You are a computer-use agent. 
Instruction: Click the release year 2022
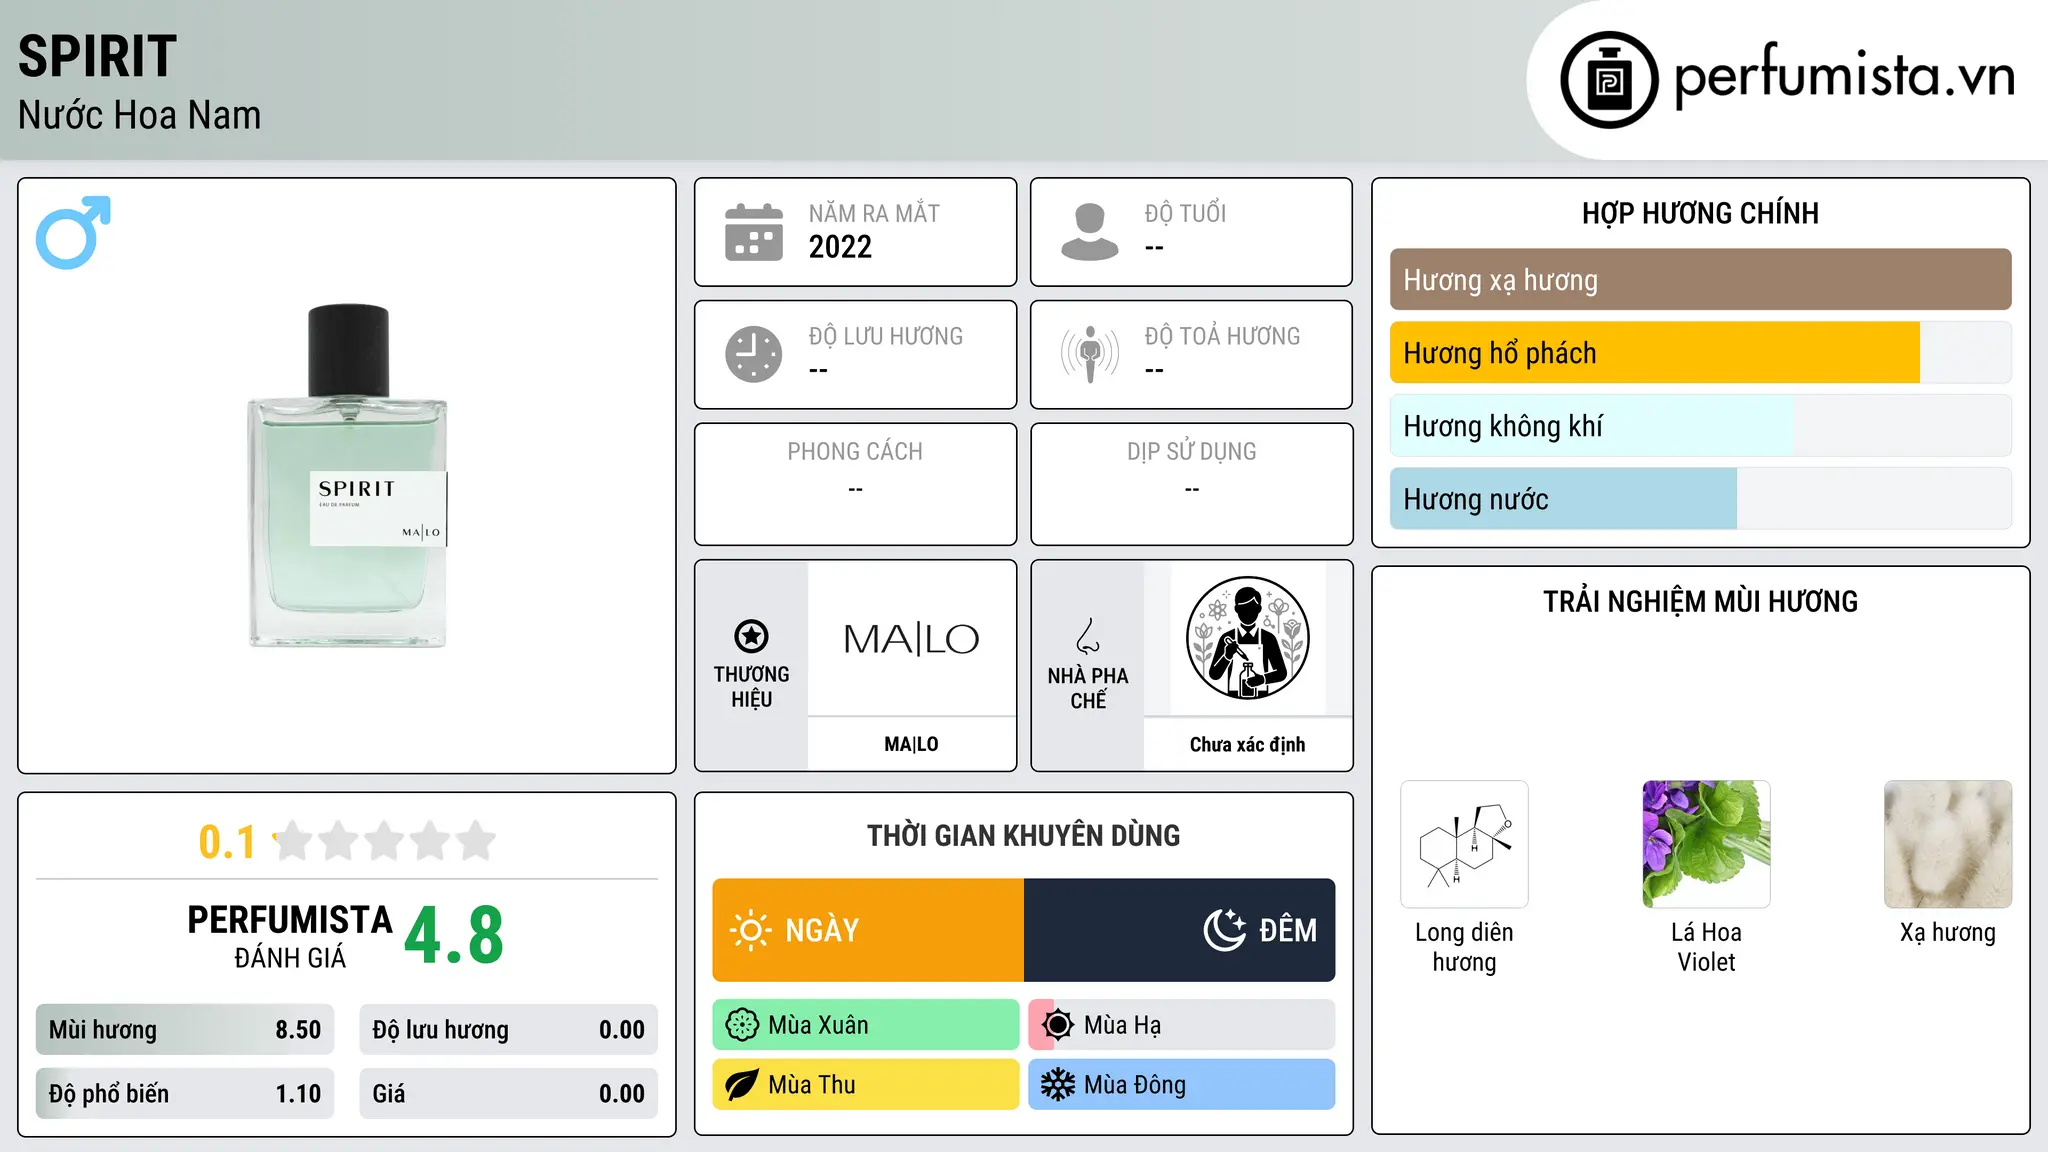840,247
